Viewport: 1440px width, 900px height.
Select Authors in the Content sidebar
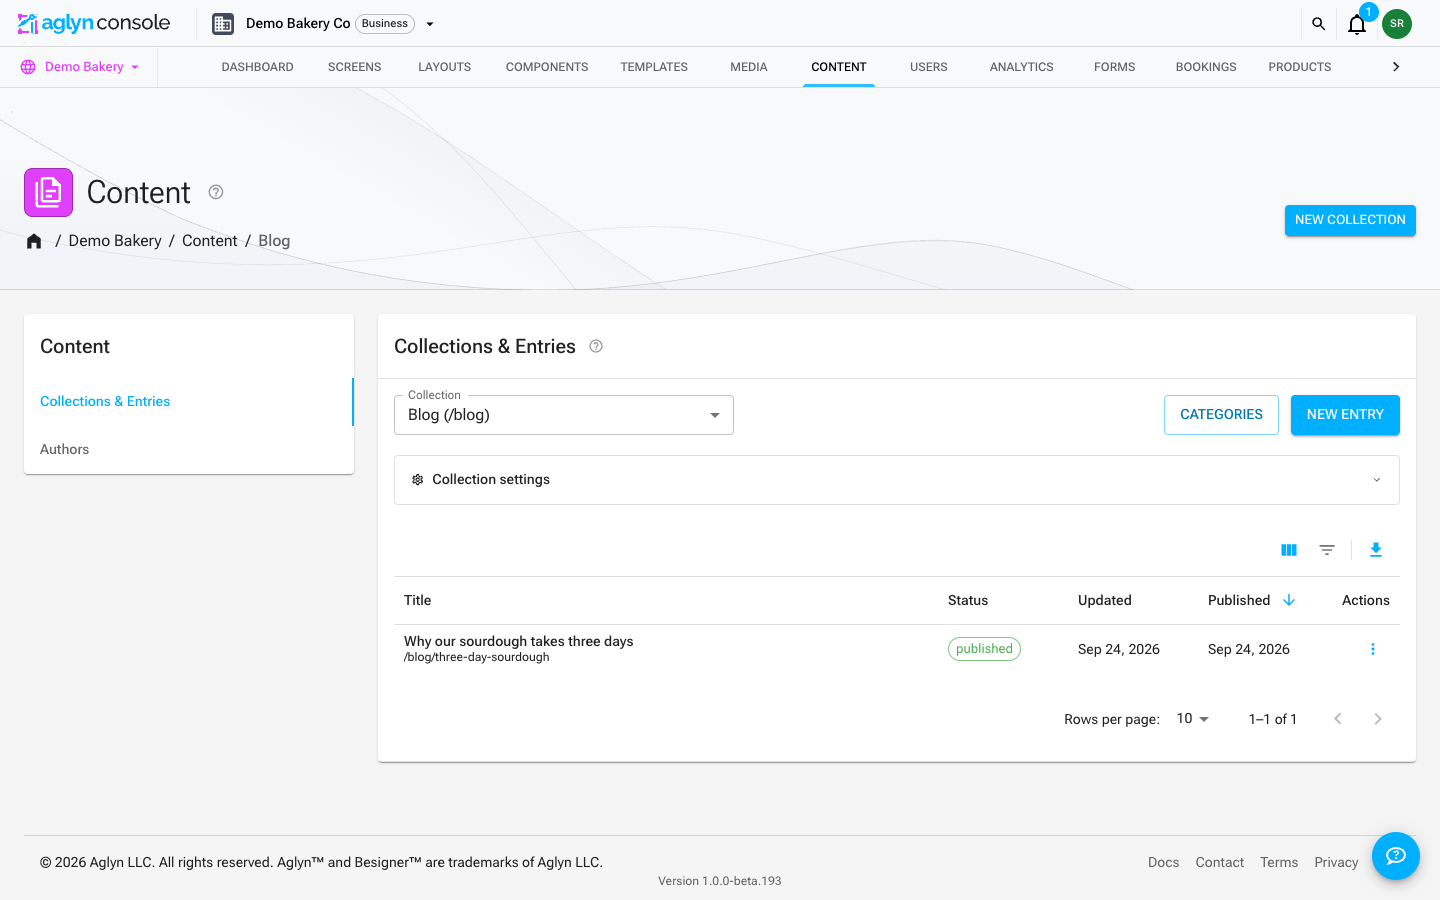189,450
